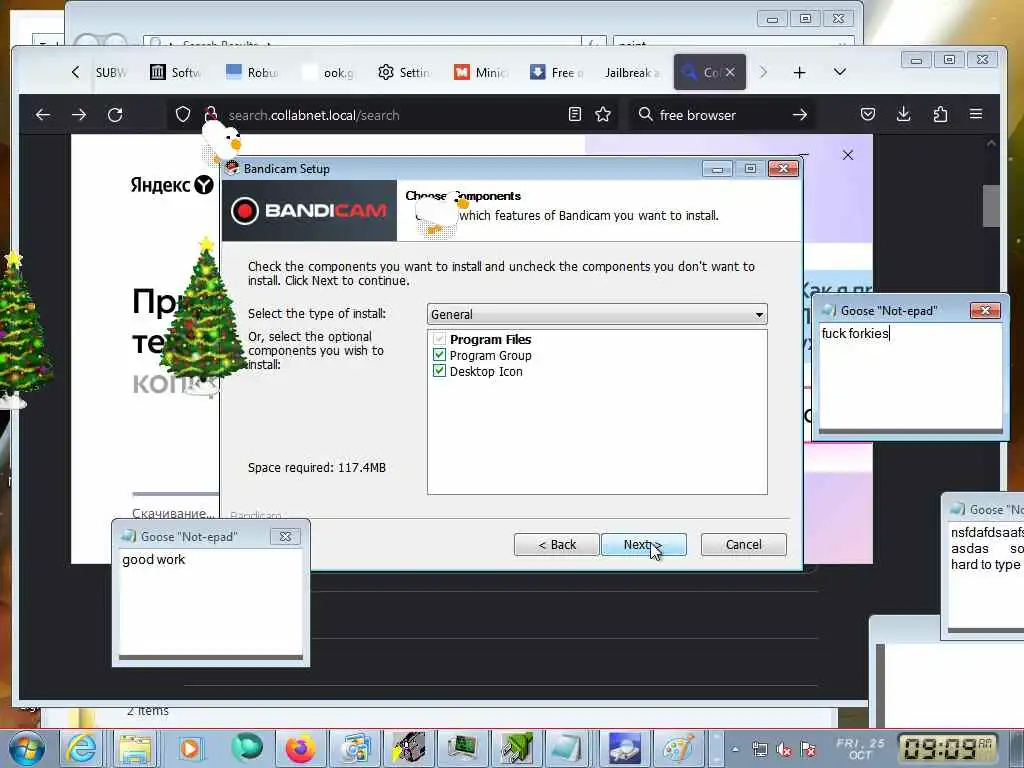Screen dimensions: 1024x768
Task: Click the search magnifier icon beside free browser
Action: click(x=645, y=114)
